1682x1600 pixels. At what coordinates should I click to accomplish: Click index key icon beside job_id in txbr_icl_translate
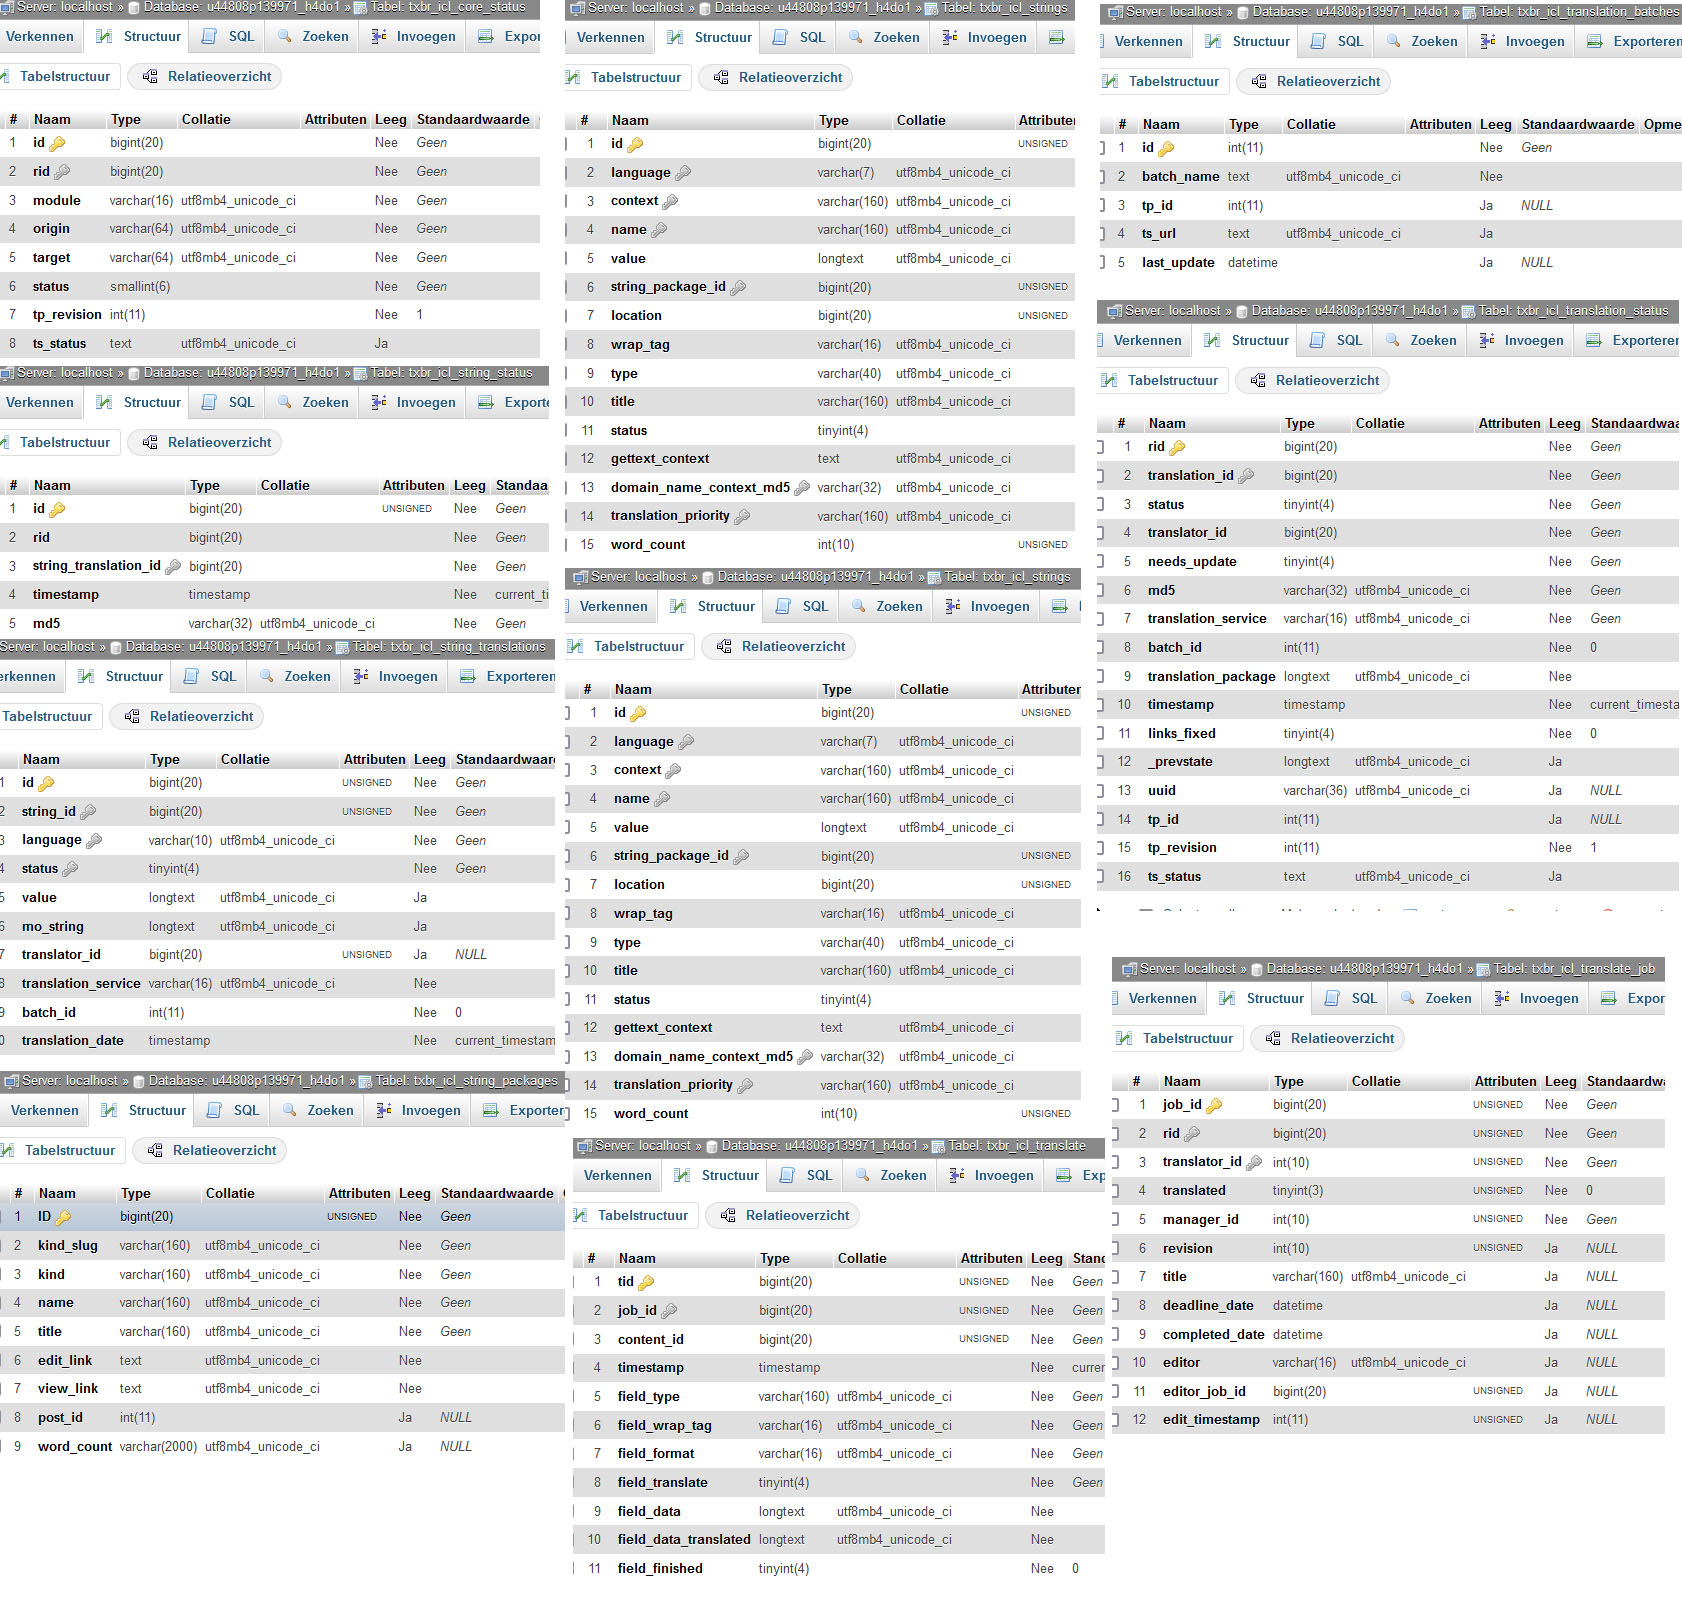669,1311
